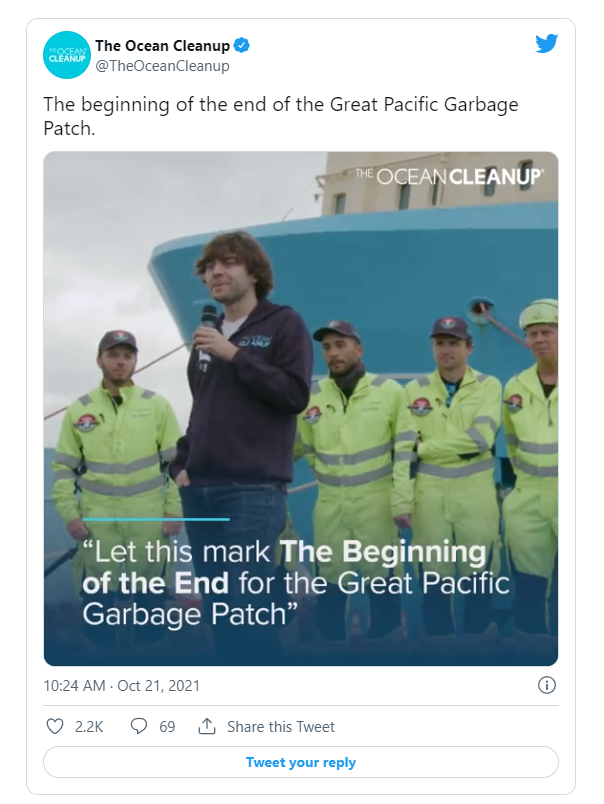Like the tweet with the heart icon

55,726
